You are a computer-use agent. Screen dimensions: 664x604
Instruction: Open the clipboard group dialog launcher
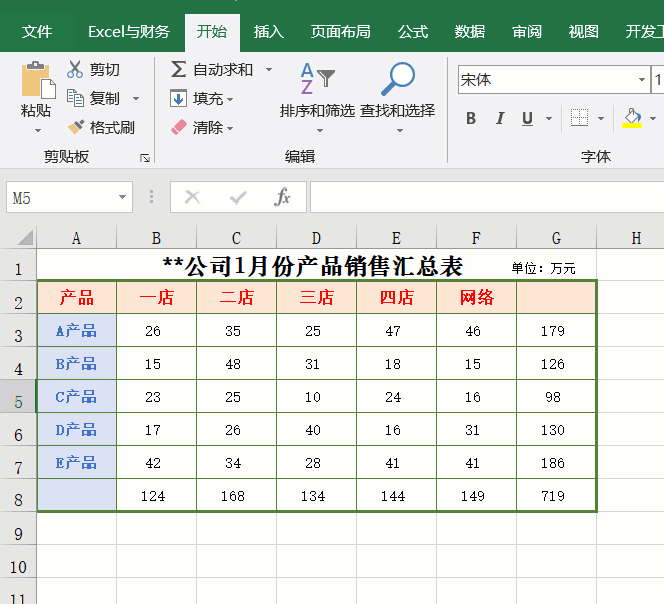pyautogui.click(x=144, y=158)
